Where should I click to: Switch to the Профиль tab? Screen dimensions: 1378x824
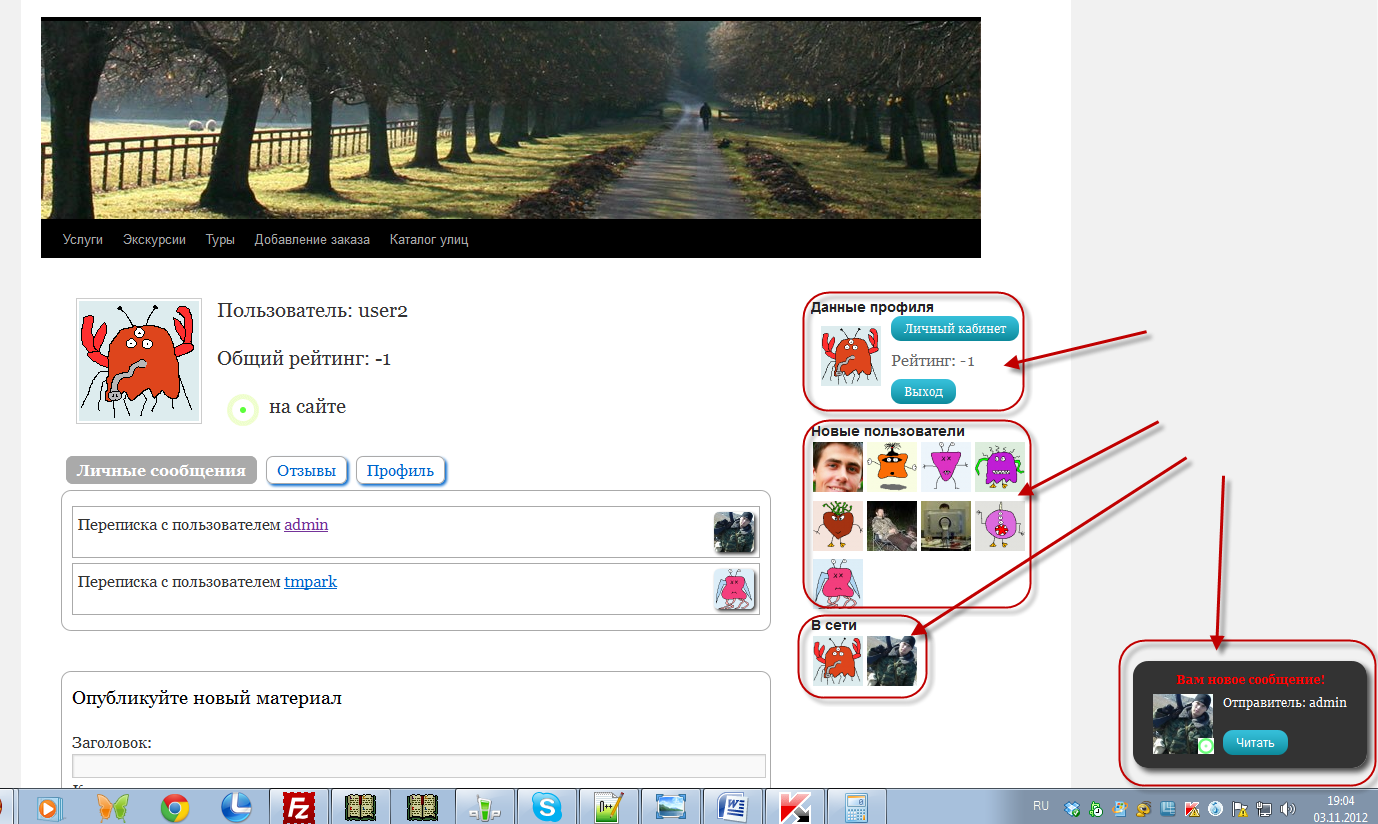click(400, 471)
